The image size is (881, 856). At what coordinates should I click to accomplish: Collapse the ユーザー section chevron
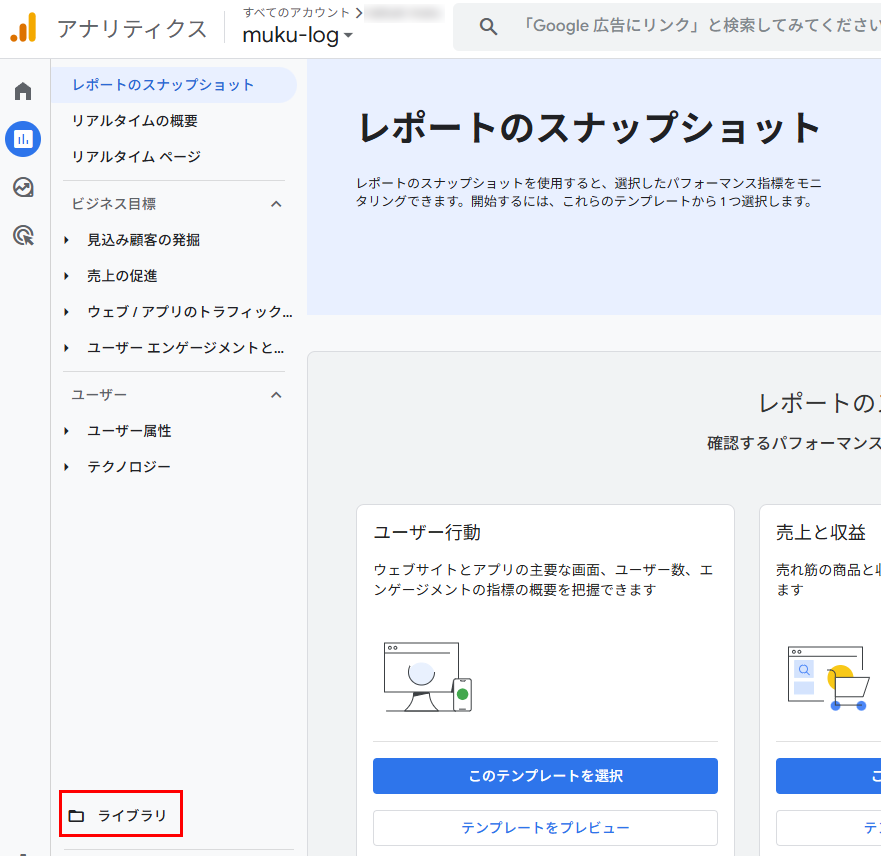pos(277,394)
